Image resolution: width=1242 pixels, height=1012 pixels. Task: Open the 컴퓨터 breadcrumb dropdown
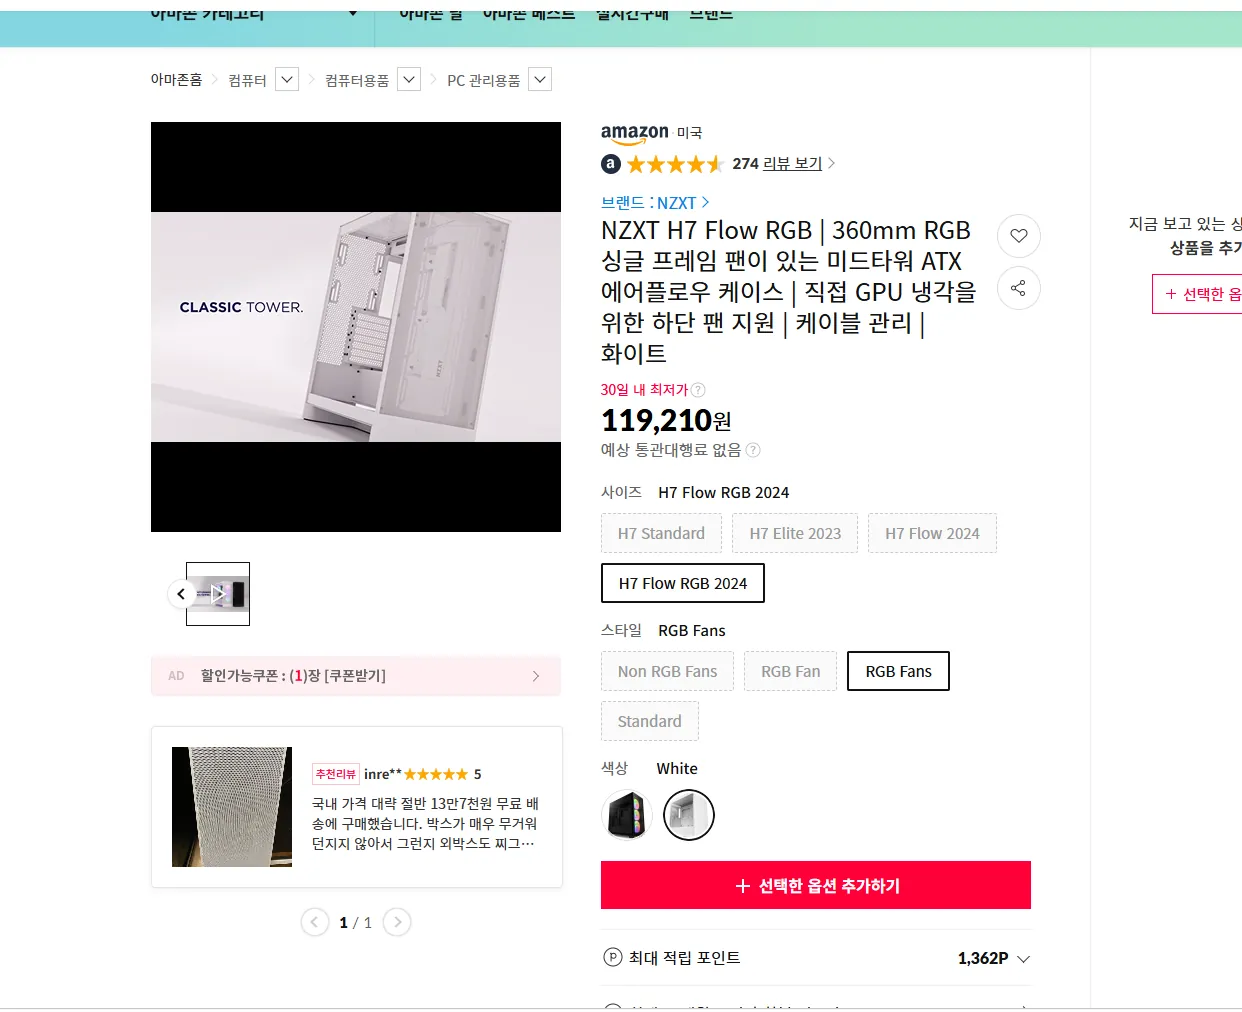pos(287,78)
